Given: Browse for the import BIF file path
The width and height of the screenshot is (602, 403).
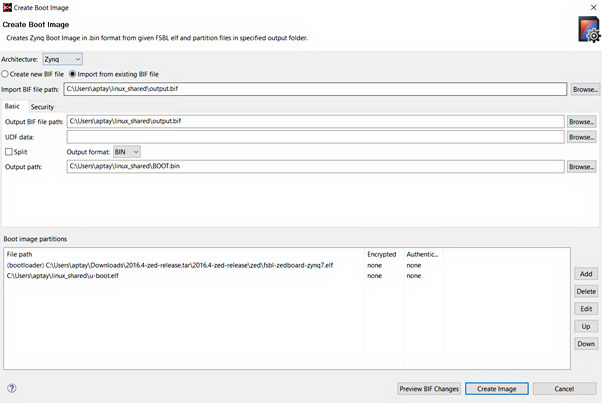Looking at the screenshot, I should coord(585,89).
